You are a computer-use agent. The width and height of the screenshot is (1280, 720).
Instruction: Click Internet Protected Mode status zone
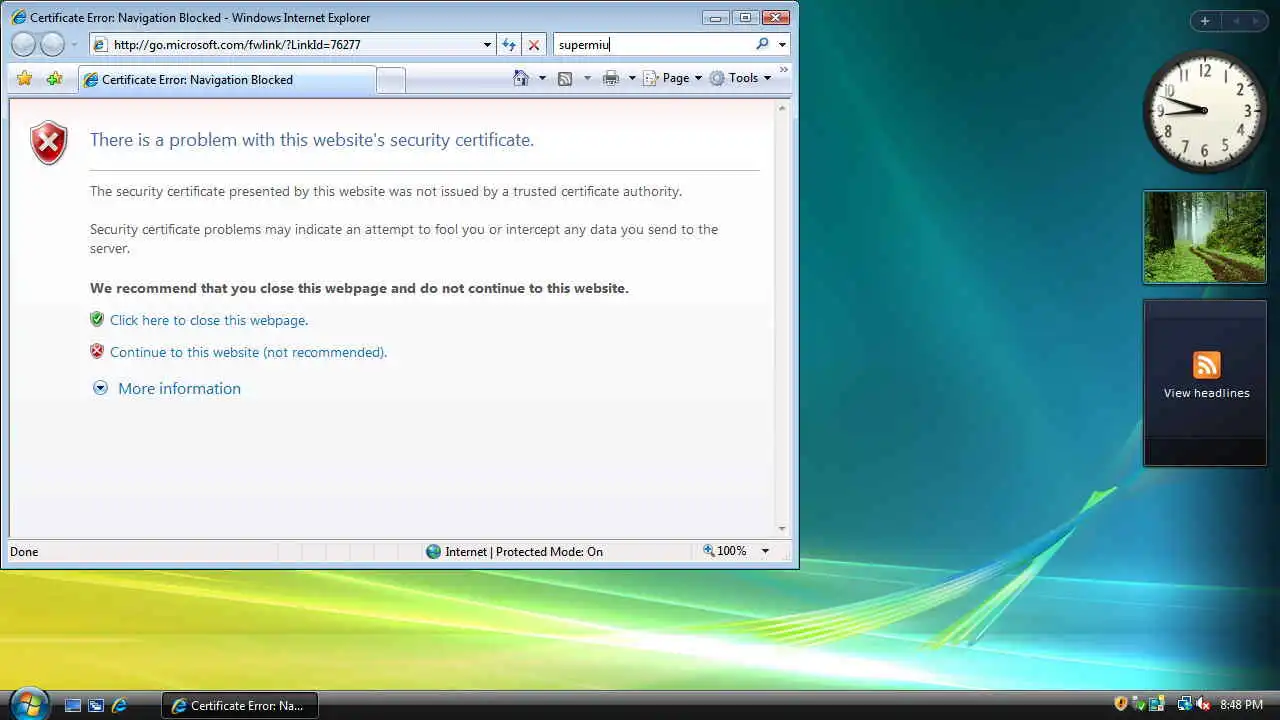[x=514, y=551]
